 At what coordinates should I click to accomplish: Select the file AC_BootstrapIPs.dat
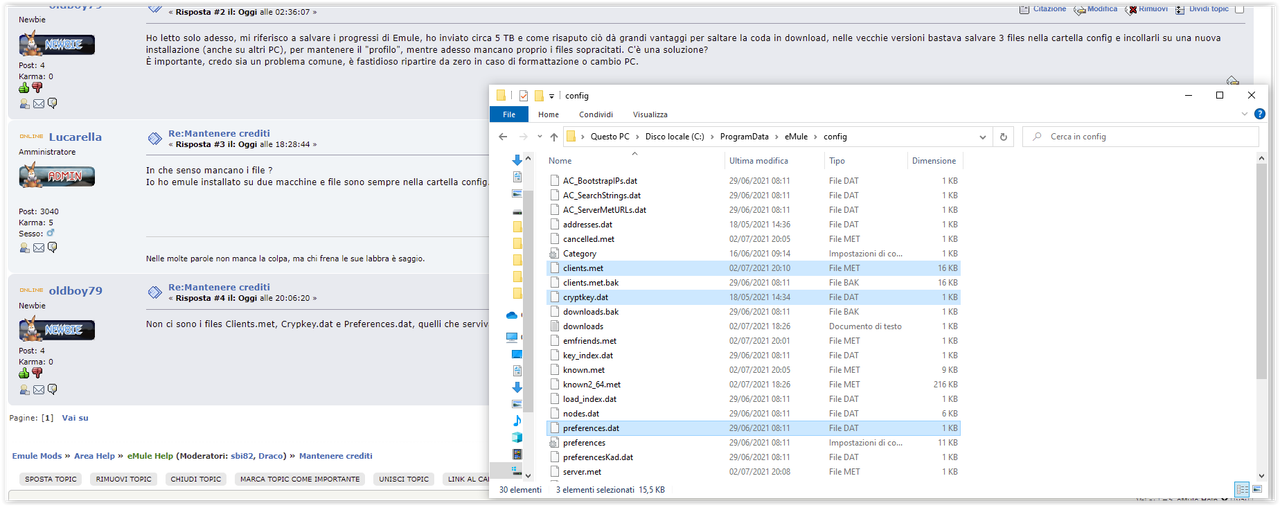(x=754, y=181)
